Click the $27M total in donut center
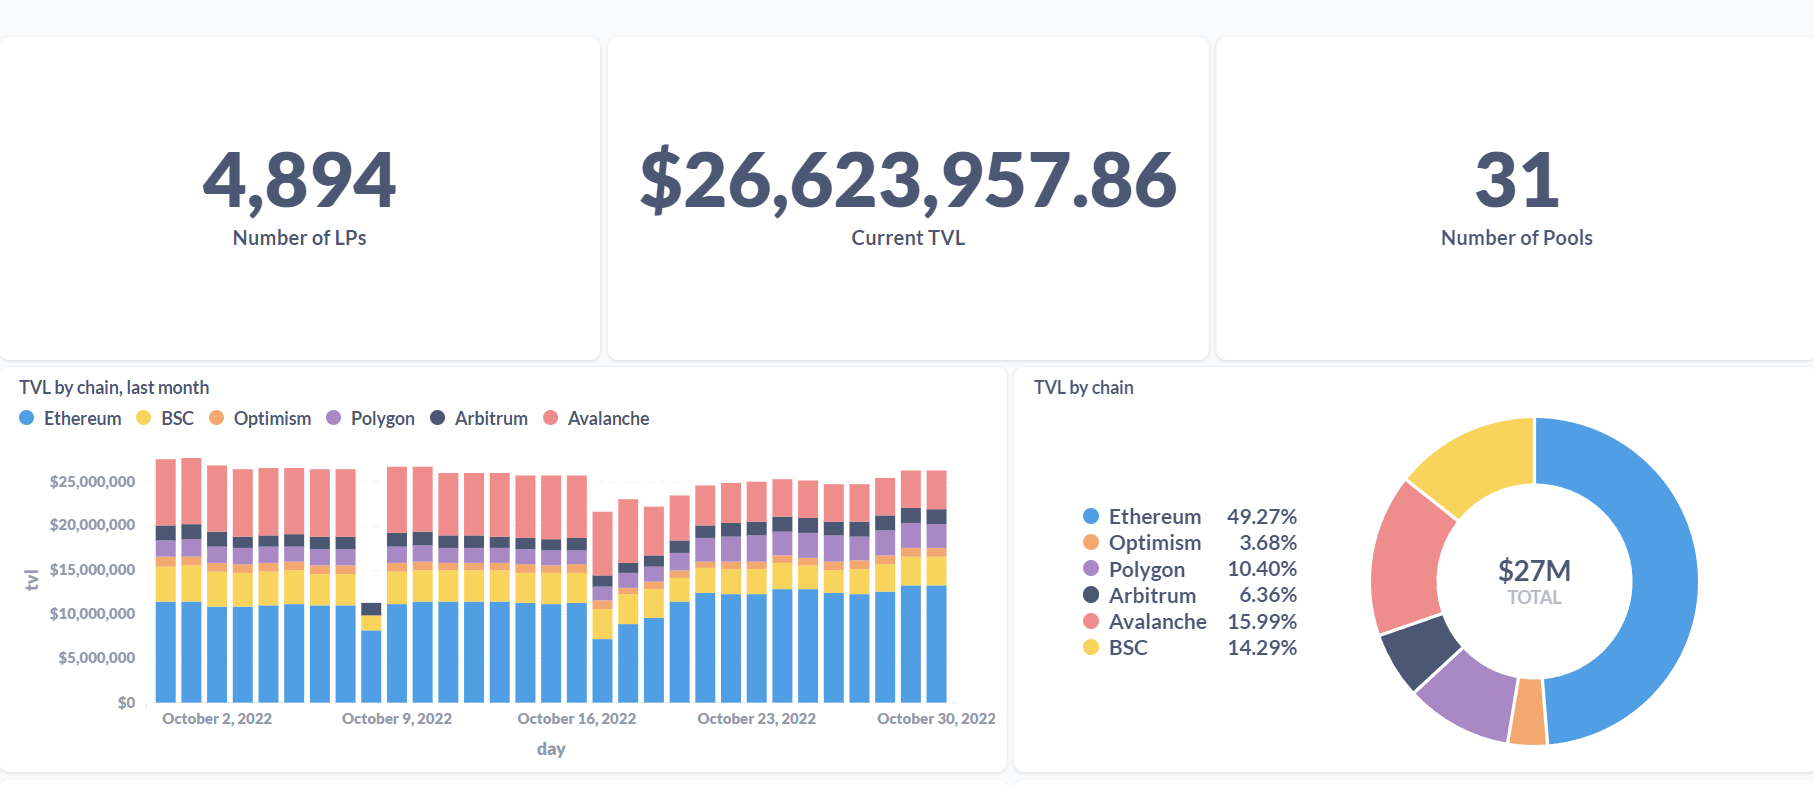Screen dimensions: 1814x785 tap(1534, 571)
